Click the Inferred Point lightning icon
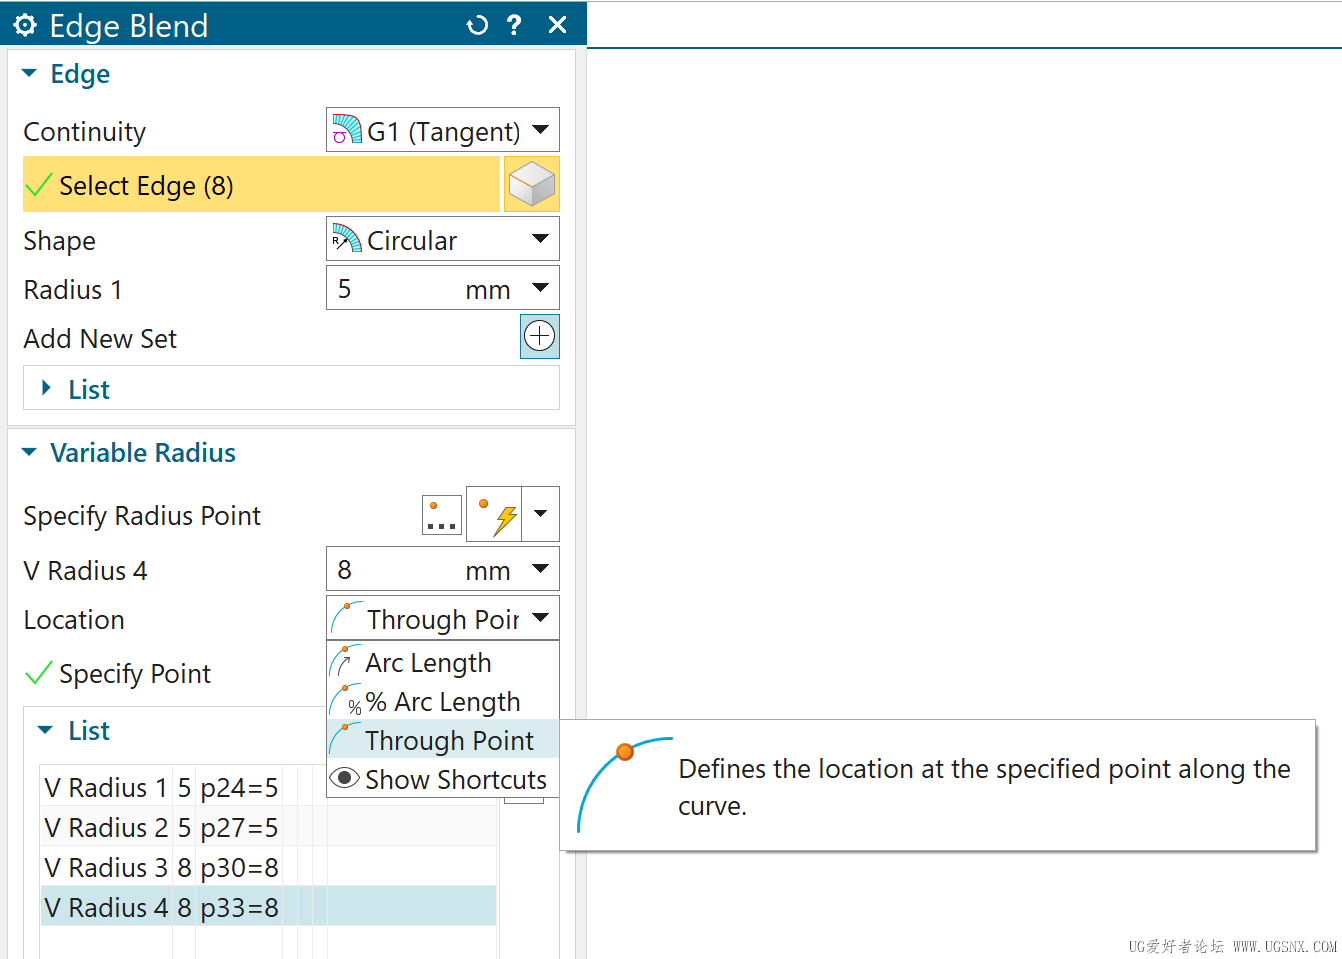 495,514
